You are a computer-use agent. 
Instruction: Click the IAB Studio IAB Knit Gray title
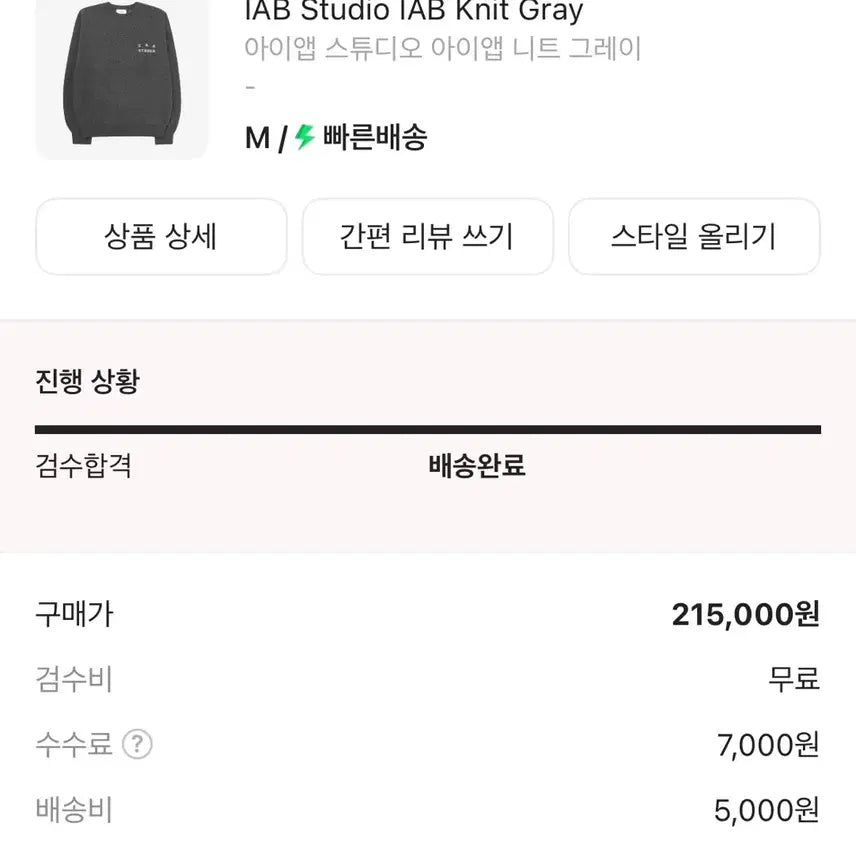click(414, 12)
